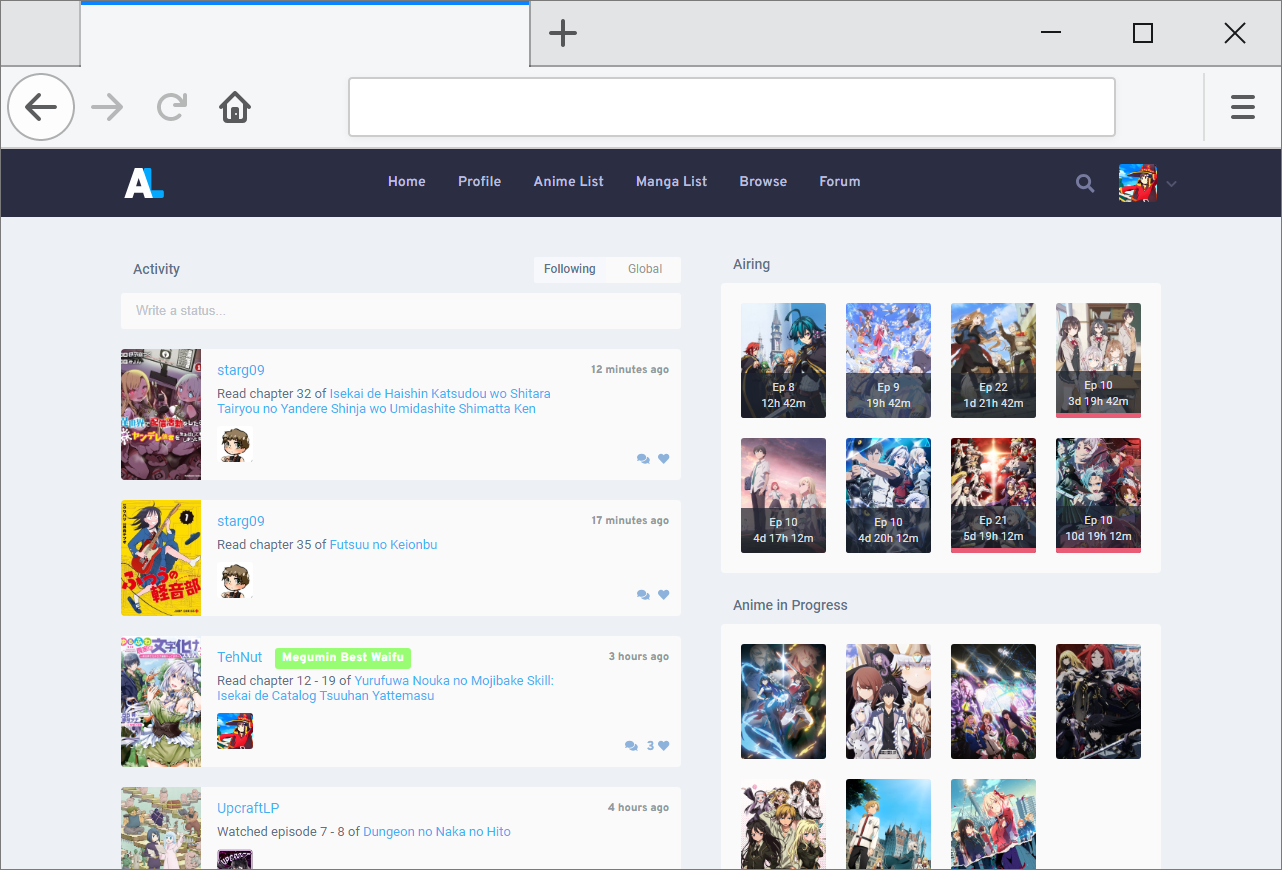This screenshot has height=870, width=1282.
Task: Like TehNut's manga reading activity
Action: pyautogui.click(x=663, y=745)
